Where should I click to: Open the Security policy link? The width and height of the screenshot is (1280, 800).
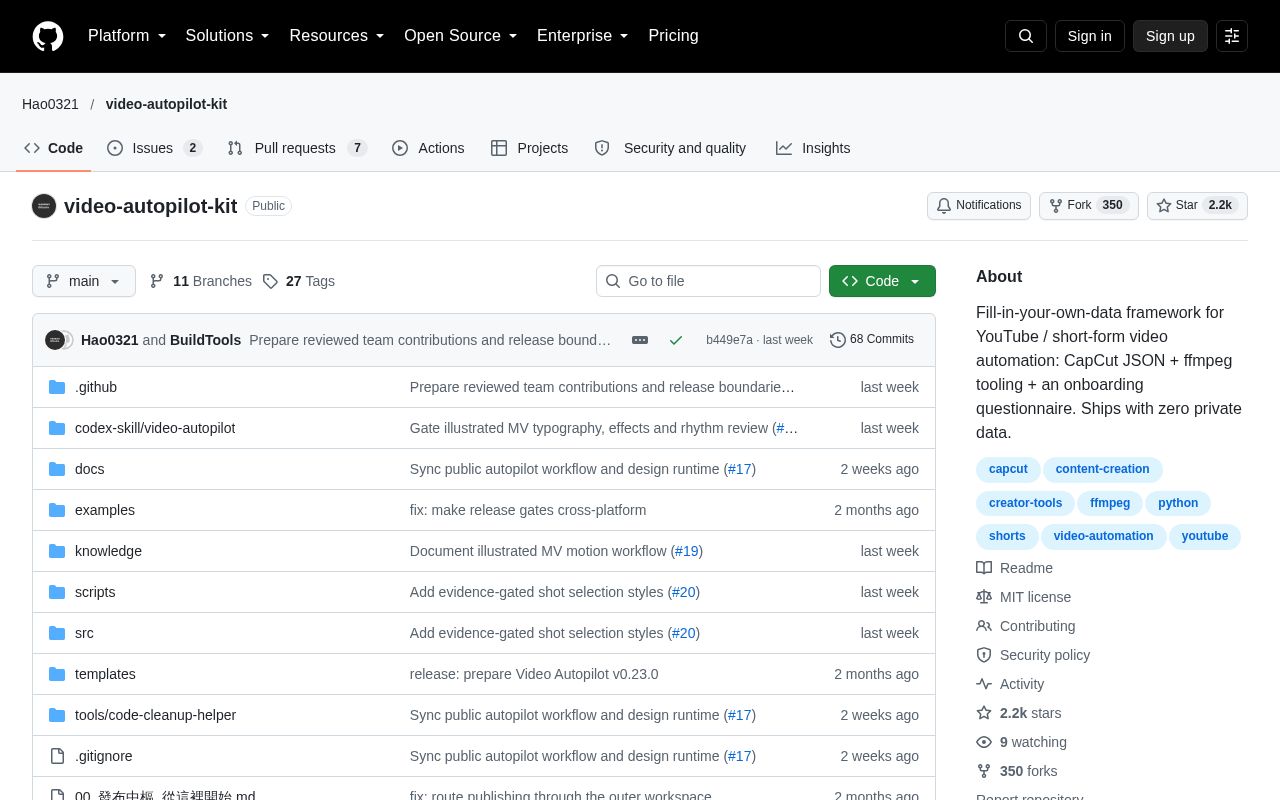click(x=1033, y=655)
